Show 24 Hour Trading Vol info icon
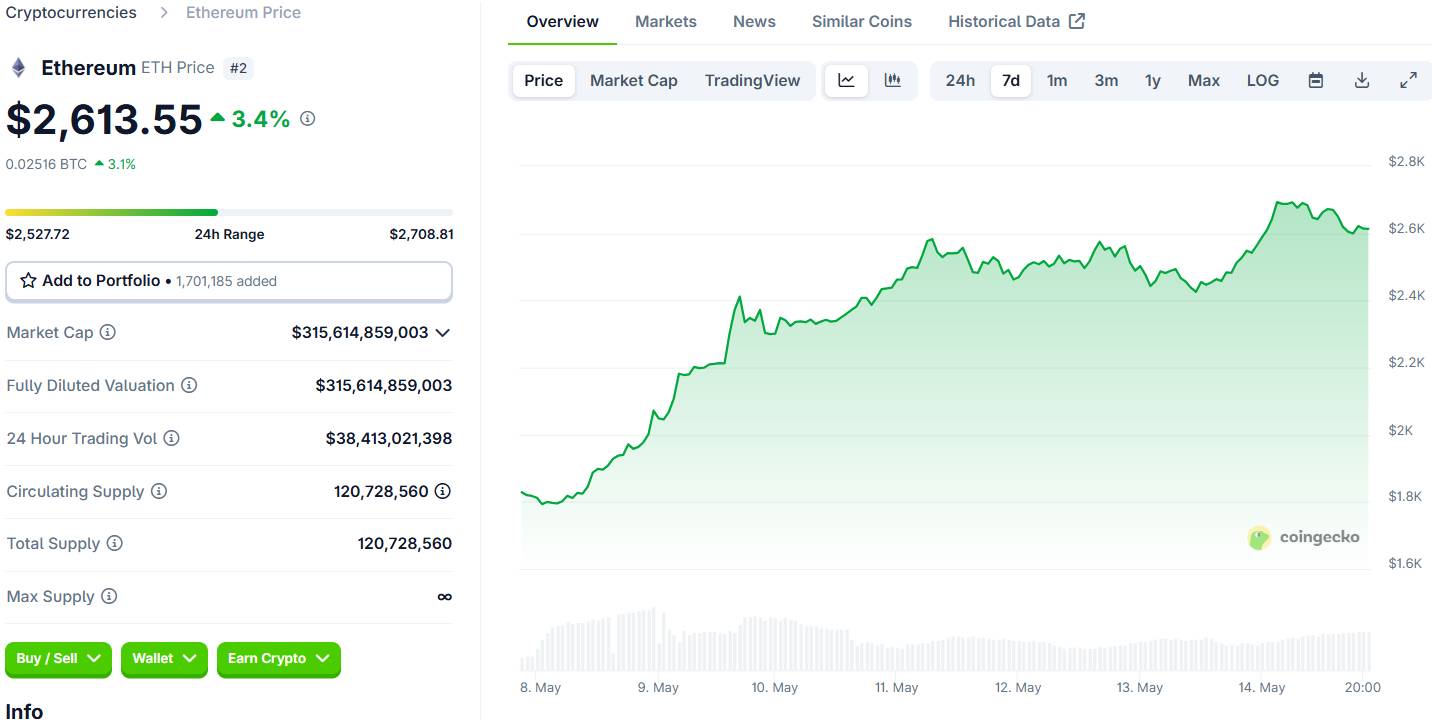This screenshot has height=720, width=1432. [x=172, y=438]
